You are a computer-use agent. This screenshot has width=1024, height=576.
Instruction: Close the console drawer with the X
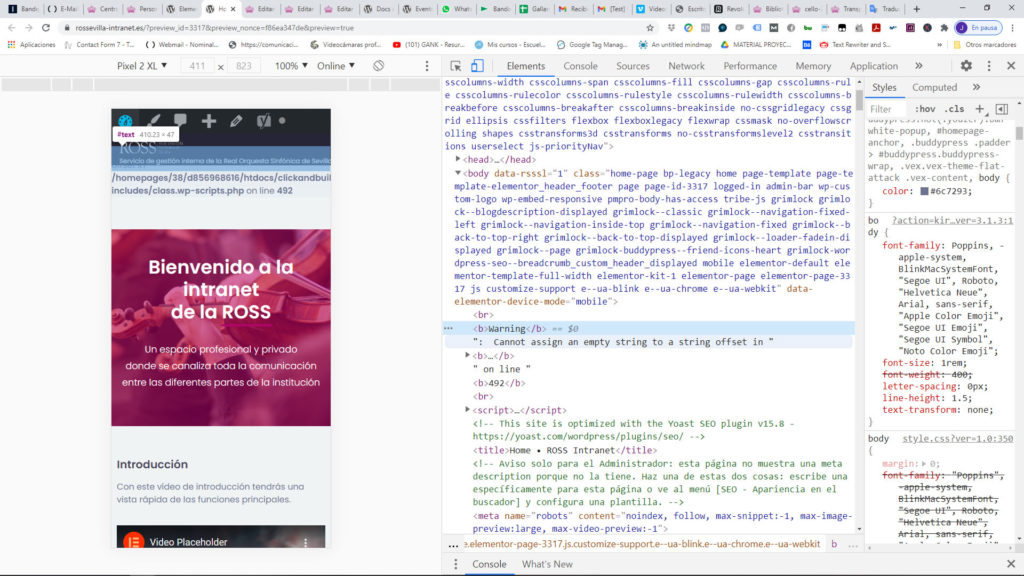(1011, 564)
